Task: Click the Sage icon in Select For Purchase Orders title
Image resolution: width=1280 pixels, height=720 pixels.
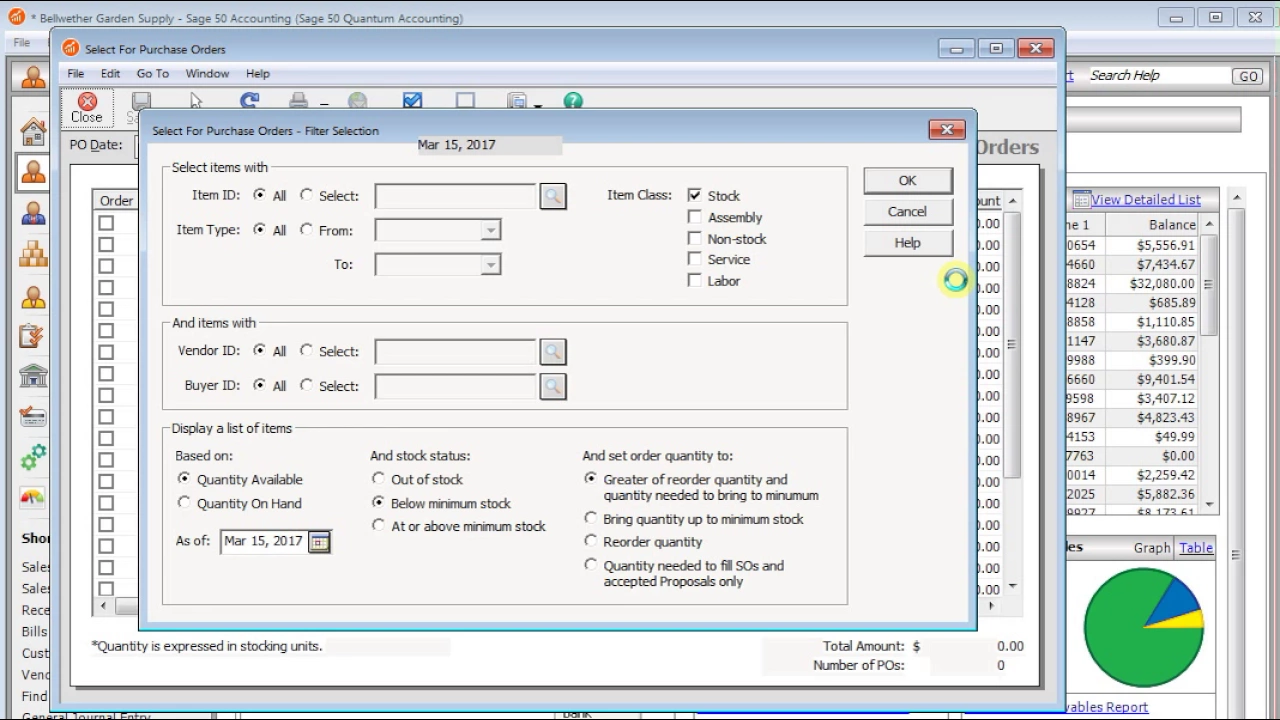Action: click(70, 48)
